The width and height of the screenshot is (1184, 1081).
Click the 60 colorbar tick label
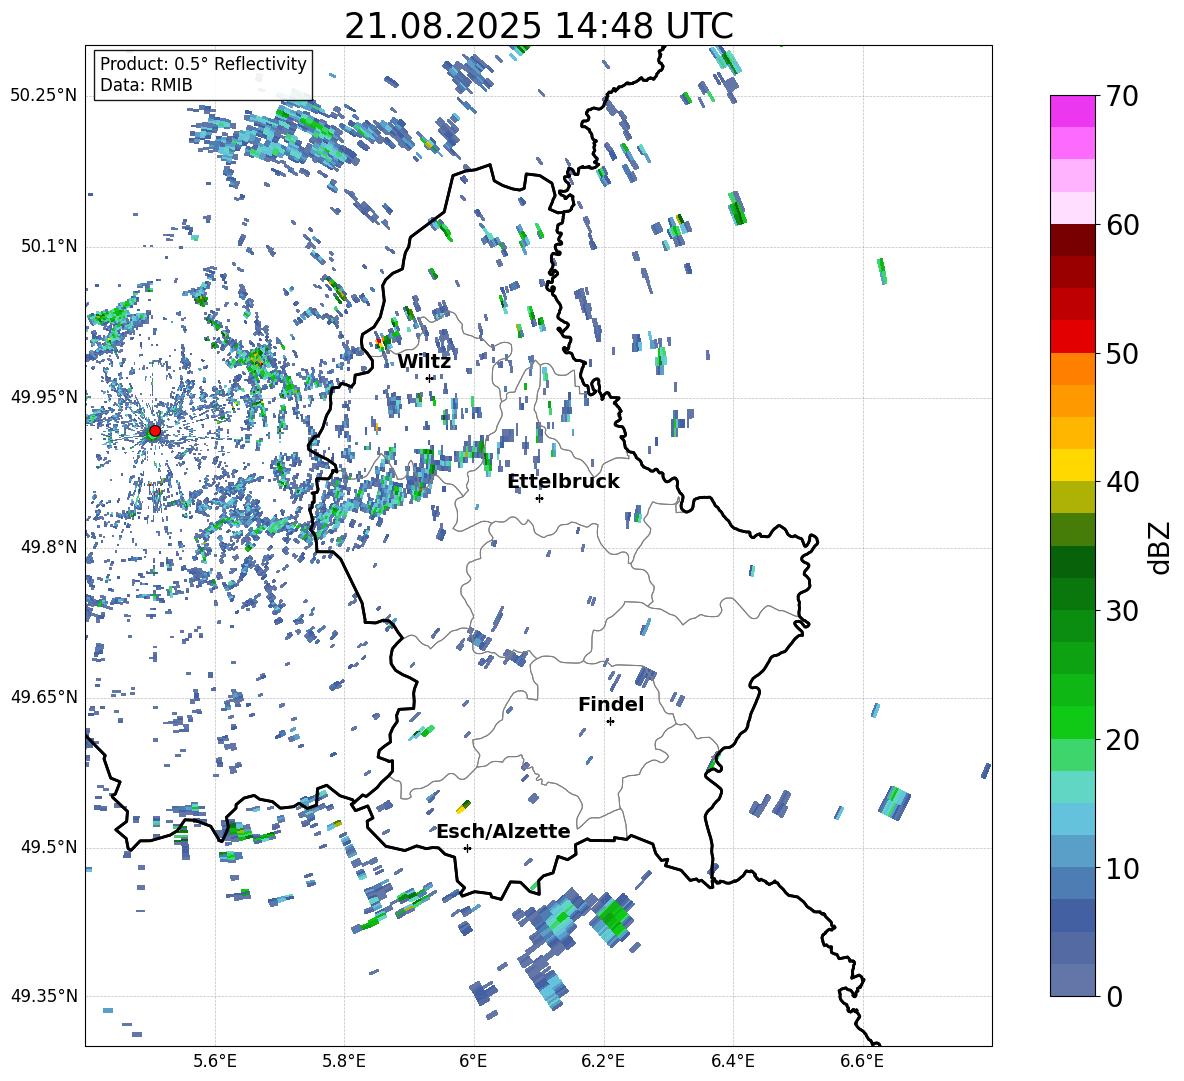tap(1122, 225)
